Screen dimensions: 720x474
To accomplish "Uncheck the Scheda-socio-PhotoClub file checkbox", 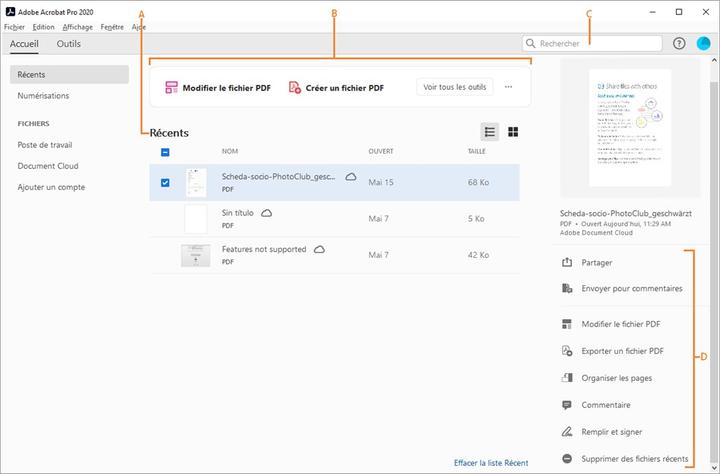I will coord(165,183).
